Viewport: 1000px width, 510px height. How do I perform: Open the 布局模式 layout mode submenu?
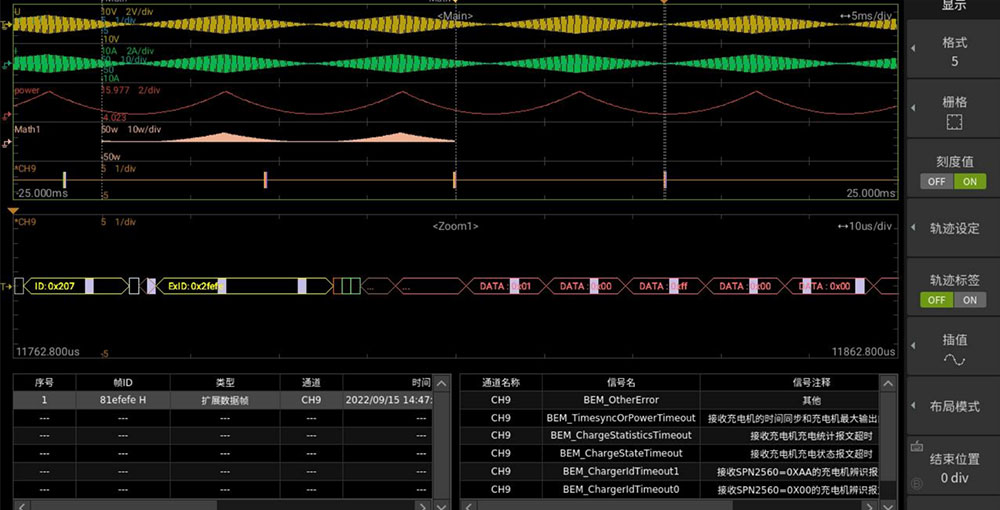coord(954,406)
